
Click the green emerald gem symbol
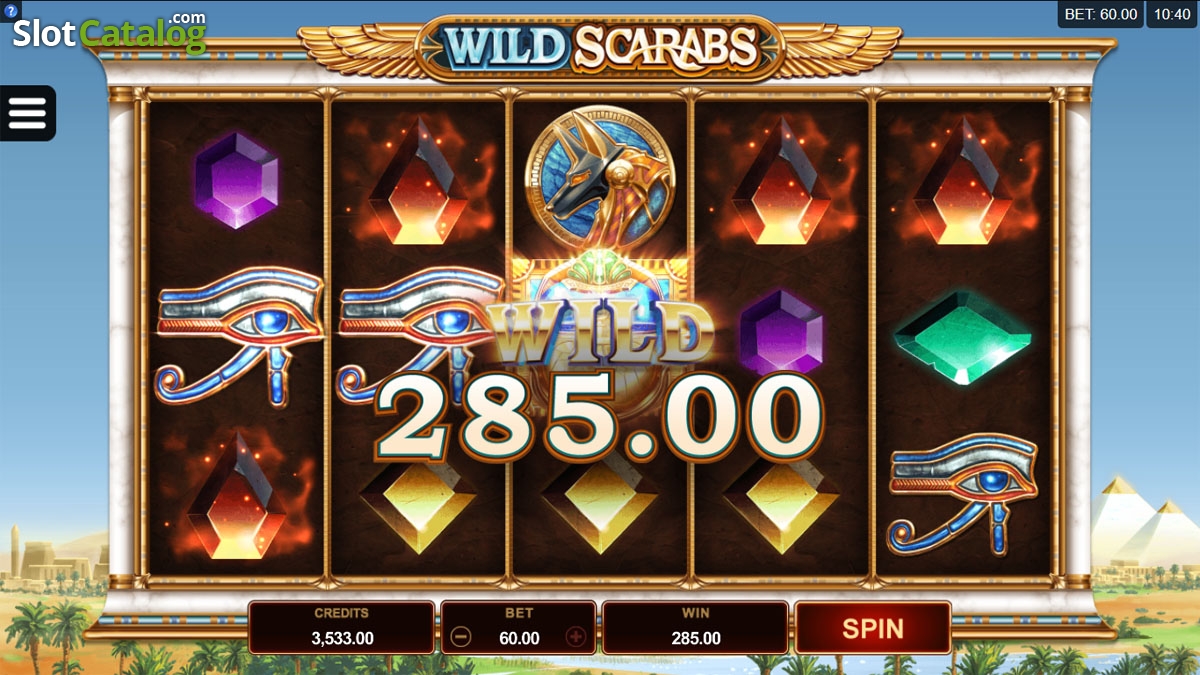pyautogui.click(x=962, y=337)
